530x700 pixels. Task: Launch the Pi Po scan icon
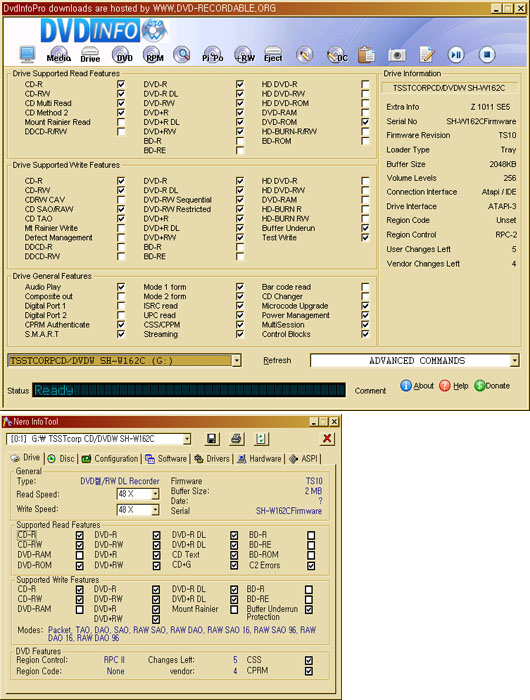tap(213, 54)
